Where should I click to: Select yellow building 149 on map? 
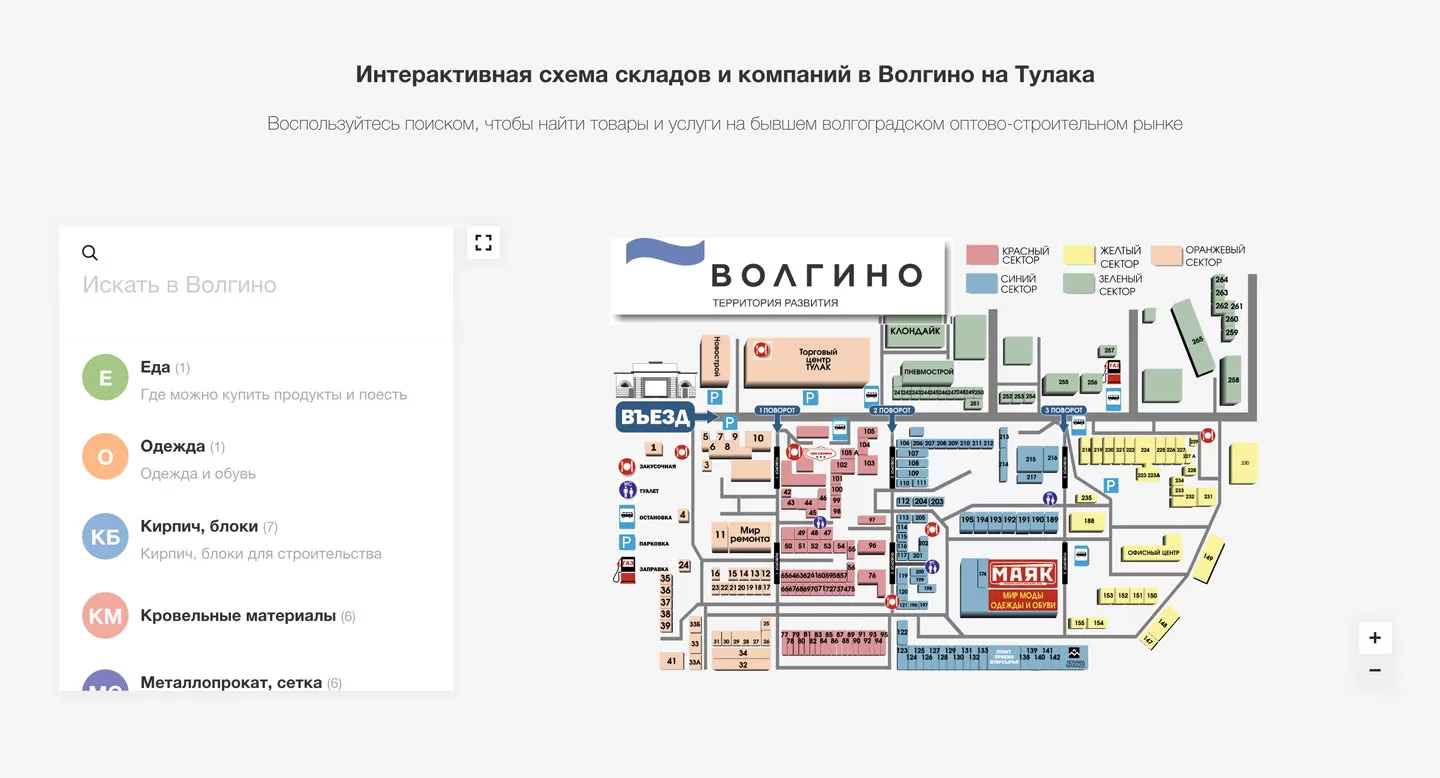click(1208, 561)
